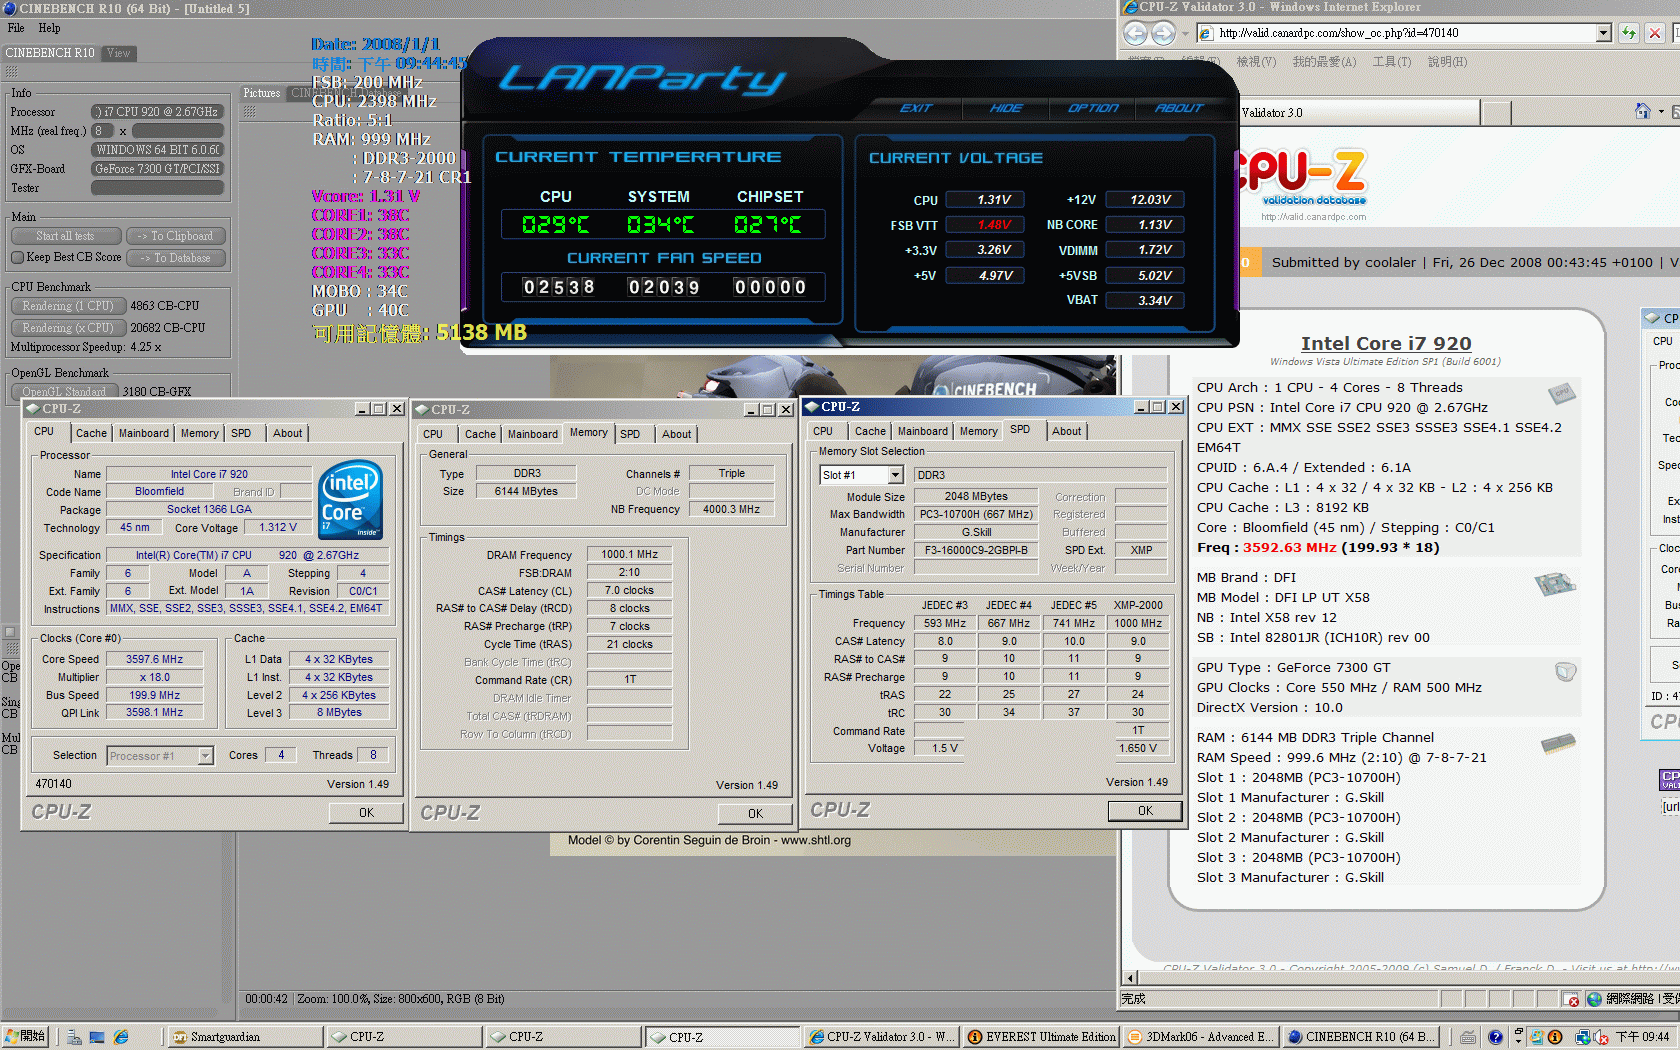Click the Rendering (1 CPU) button

click(x=68, y=306)
